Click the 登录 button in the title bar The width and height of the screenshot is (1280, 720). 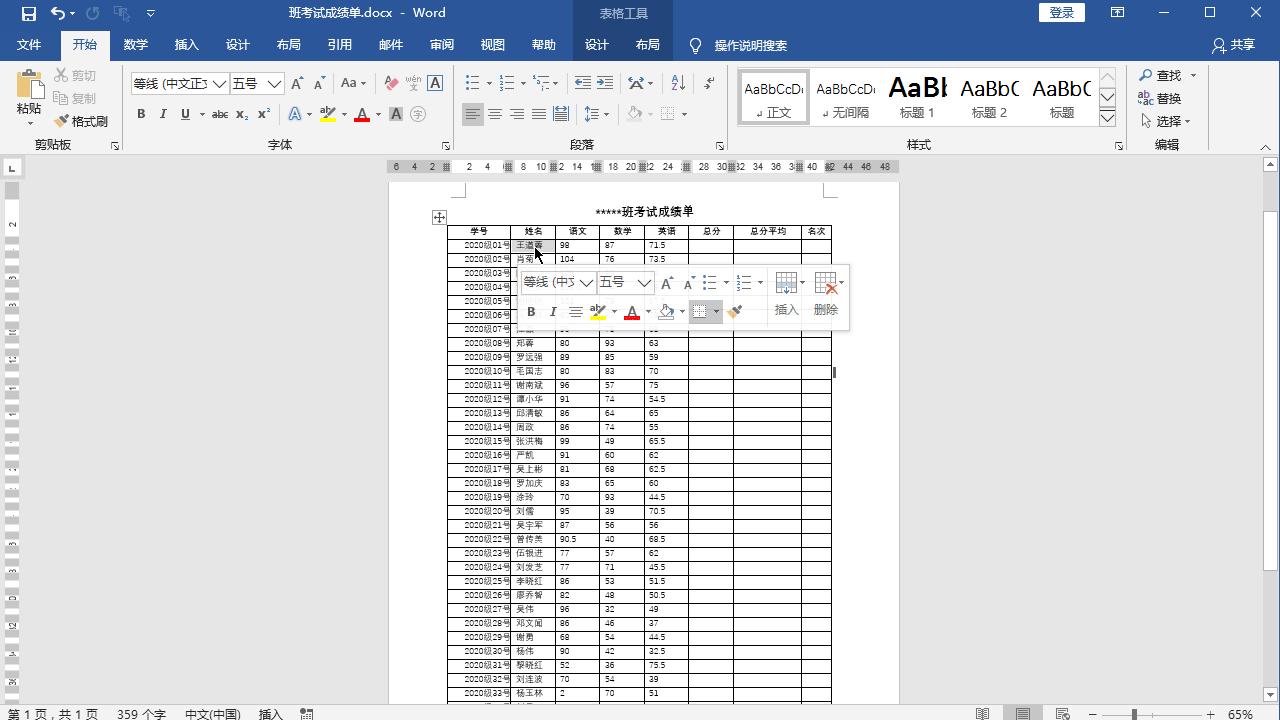click(x=1061, y=12)
